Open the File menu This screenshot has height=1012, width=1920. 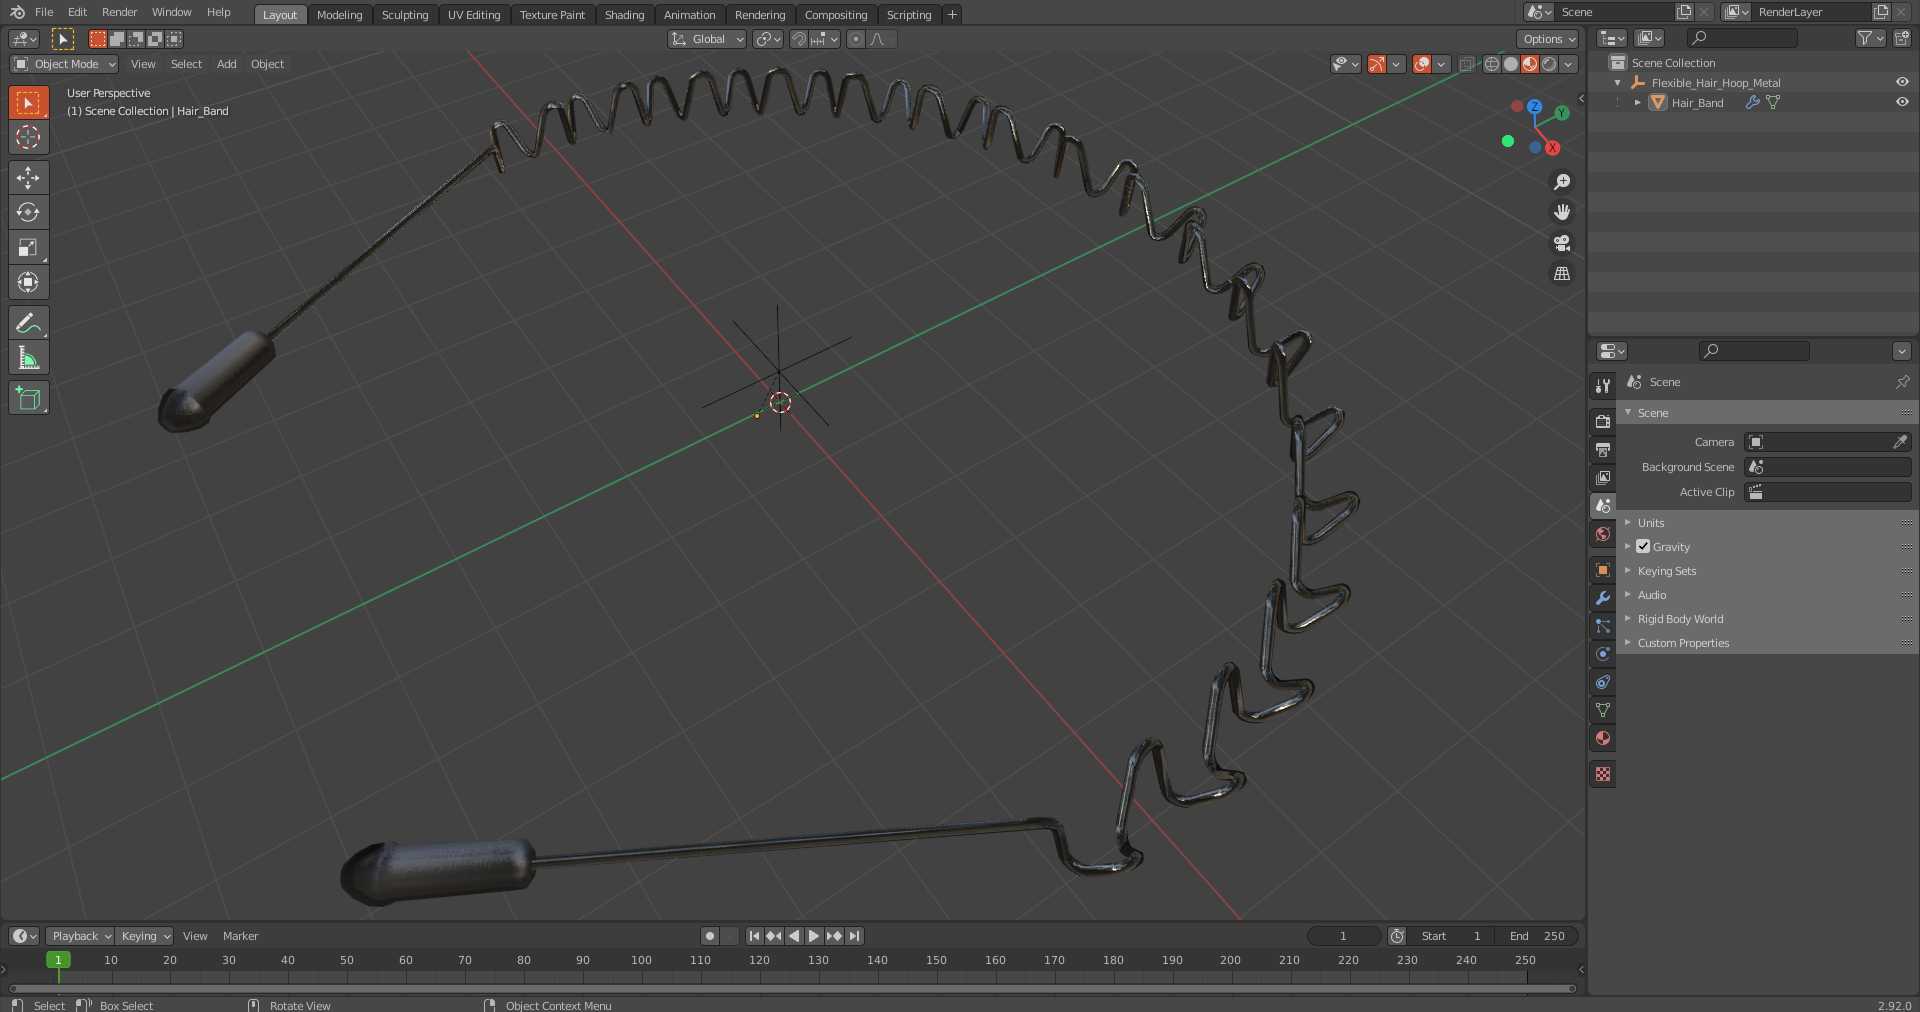pyautogui.click(x=44, y=12)
